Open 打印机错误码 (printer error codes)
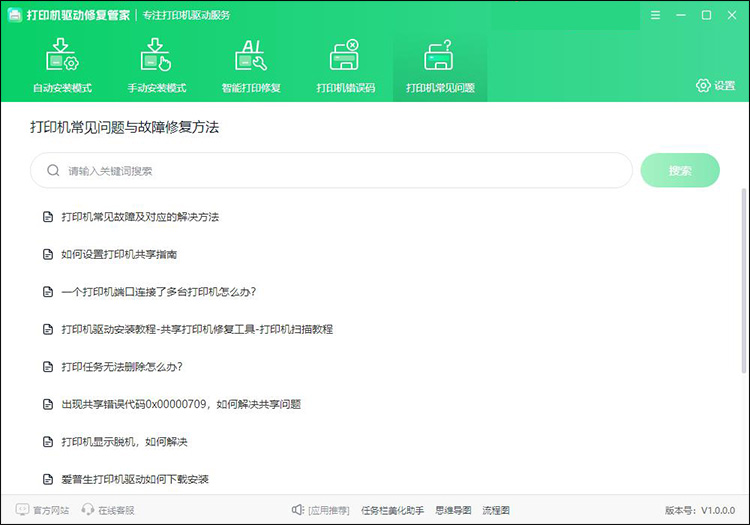Screen dimensions: 750x525 [345, 67]
